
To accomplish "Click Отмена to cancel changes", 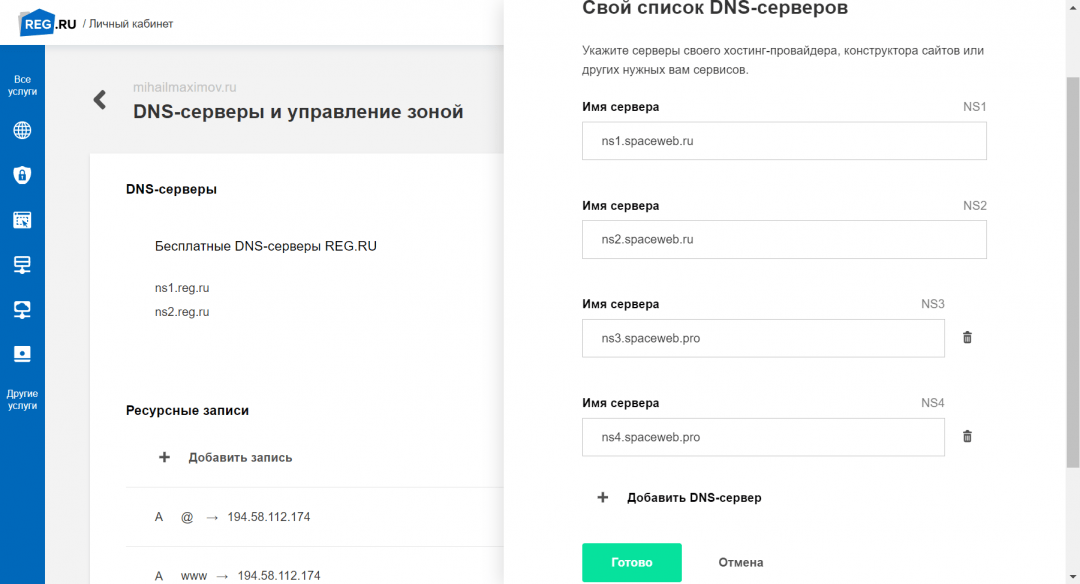I will click(740, 563).
